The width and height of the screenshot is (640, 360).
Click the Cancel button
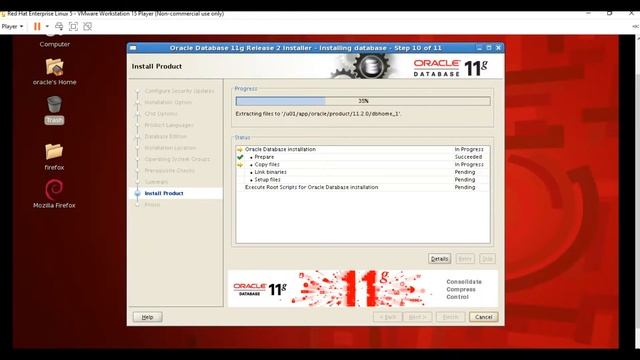484,317
